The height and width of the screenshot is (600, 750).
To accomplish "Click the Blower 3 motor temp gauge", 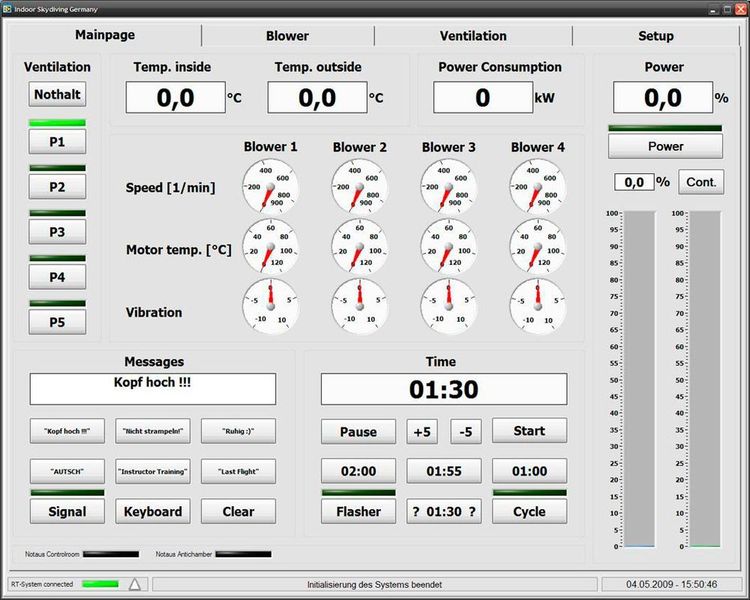I will click(449, 247).
